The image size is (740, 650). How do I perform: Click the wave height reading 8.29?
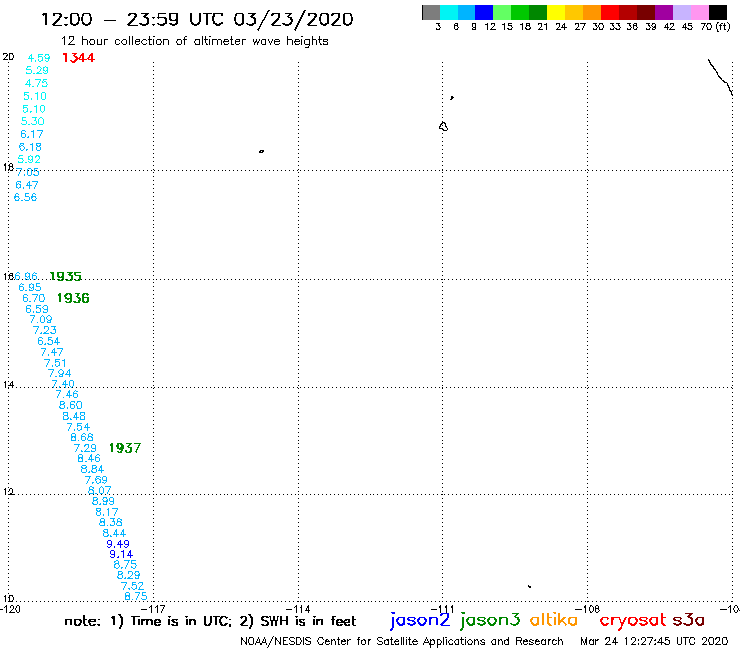pos(128,575)
